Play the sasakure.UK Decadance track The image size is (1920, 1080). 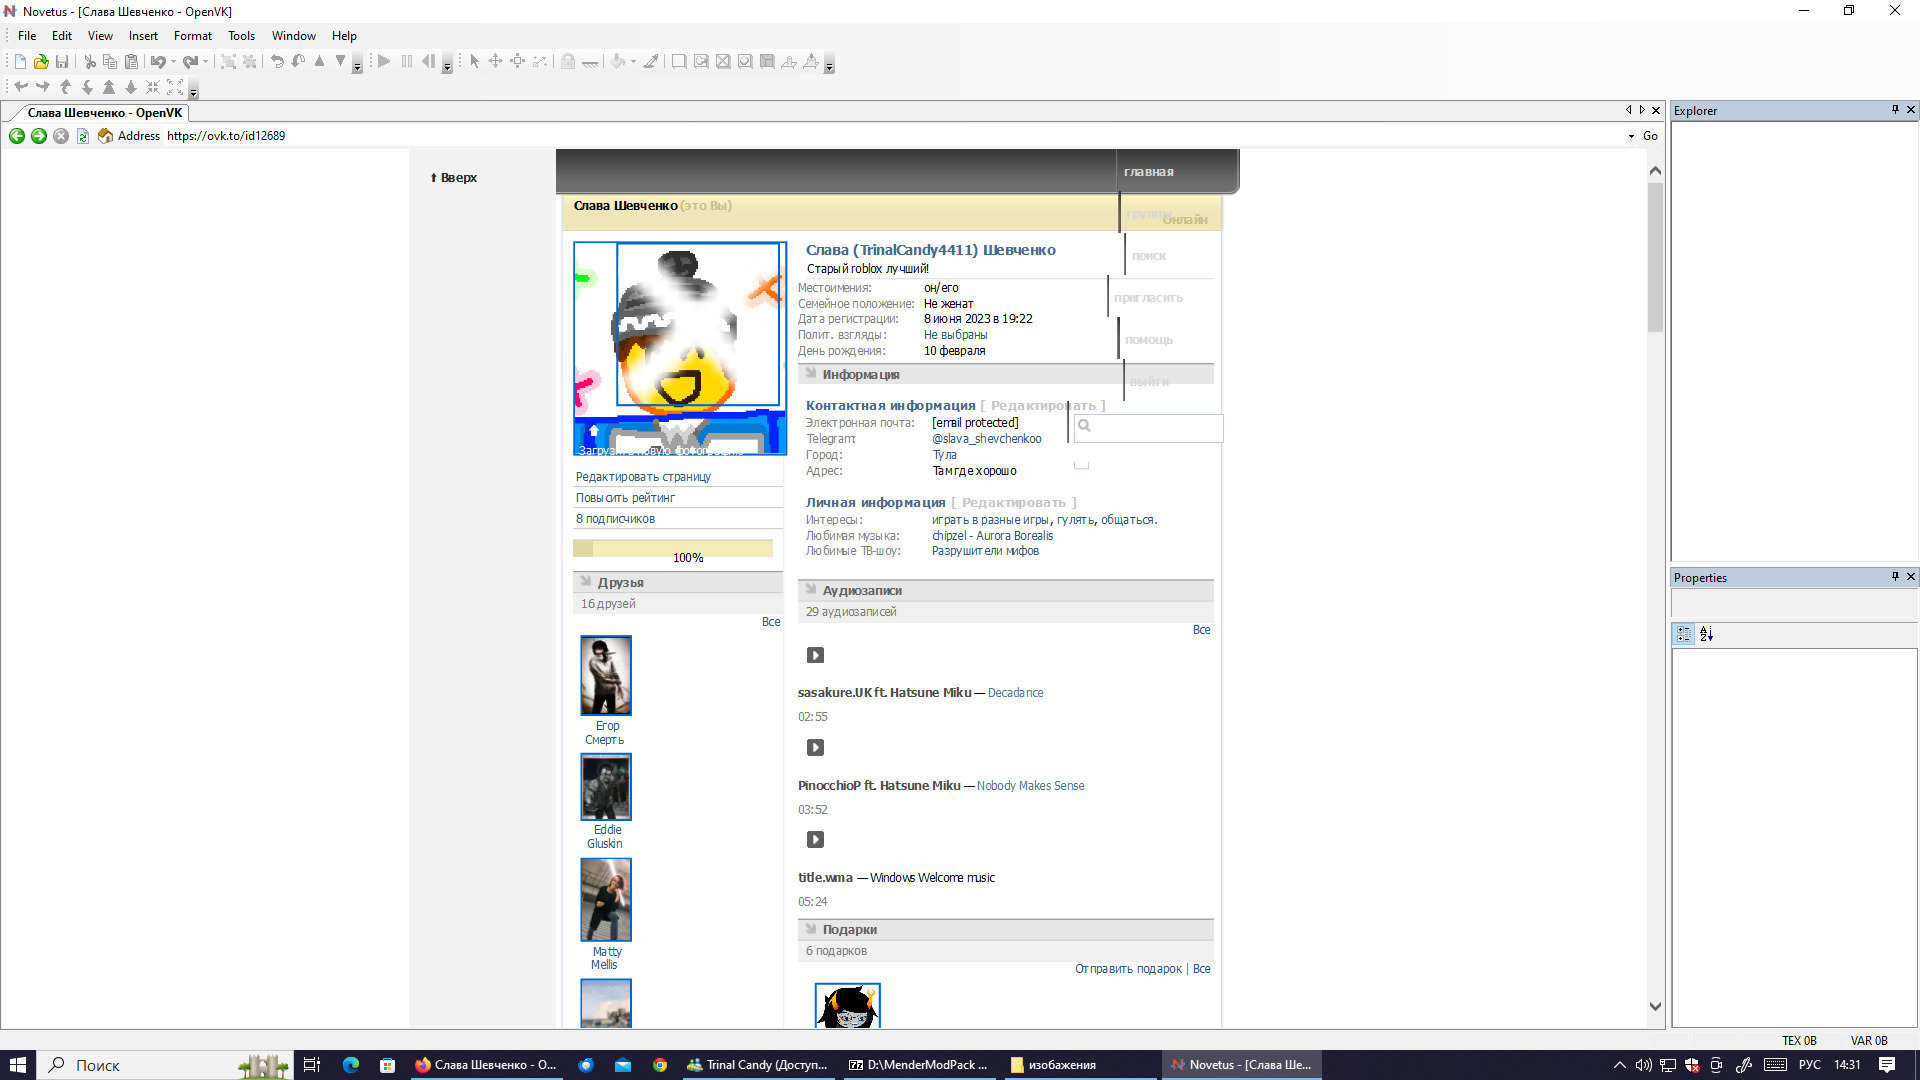[x=815, y=656]
